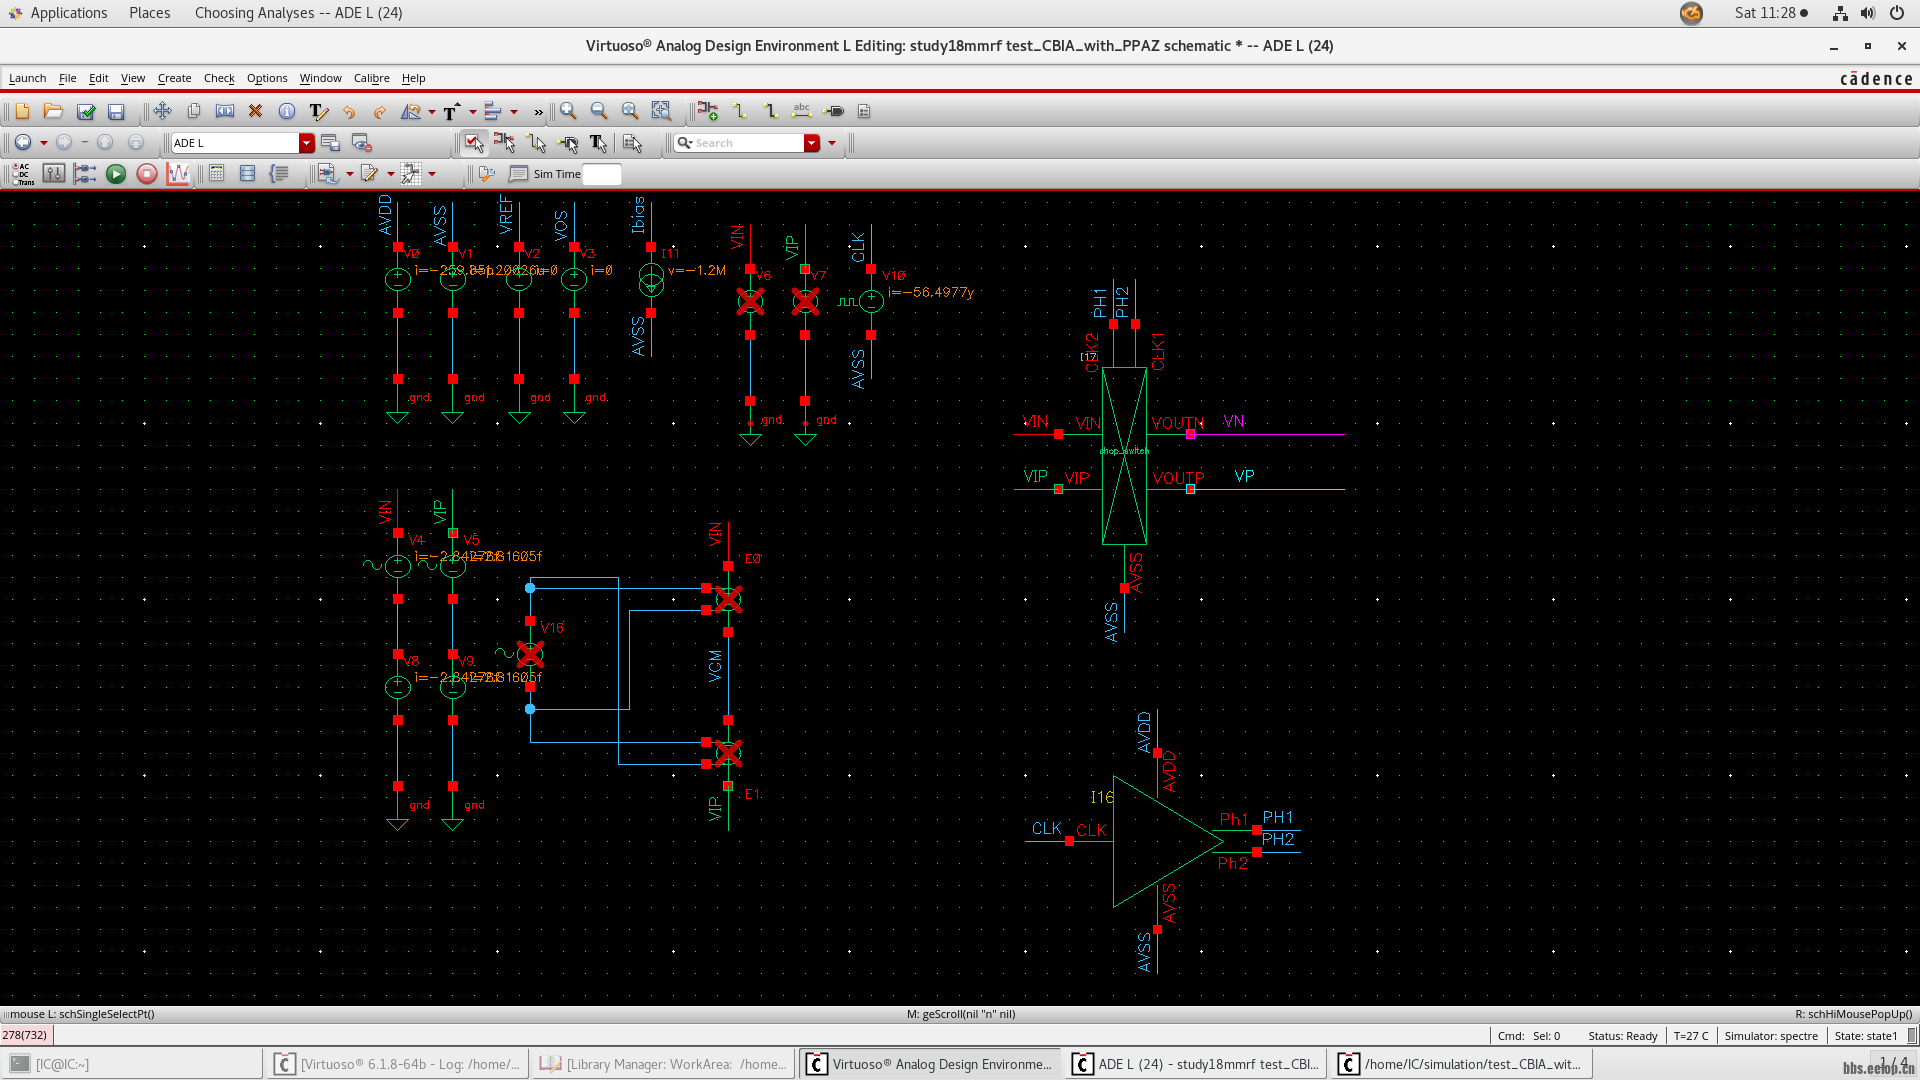Stop the simulation using the red stop icon
Screen dimensions: 1920x1080
[147, 174]
